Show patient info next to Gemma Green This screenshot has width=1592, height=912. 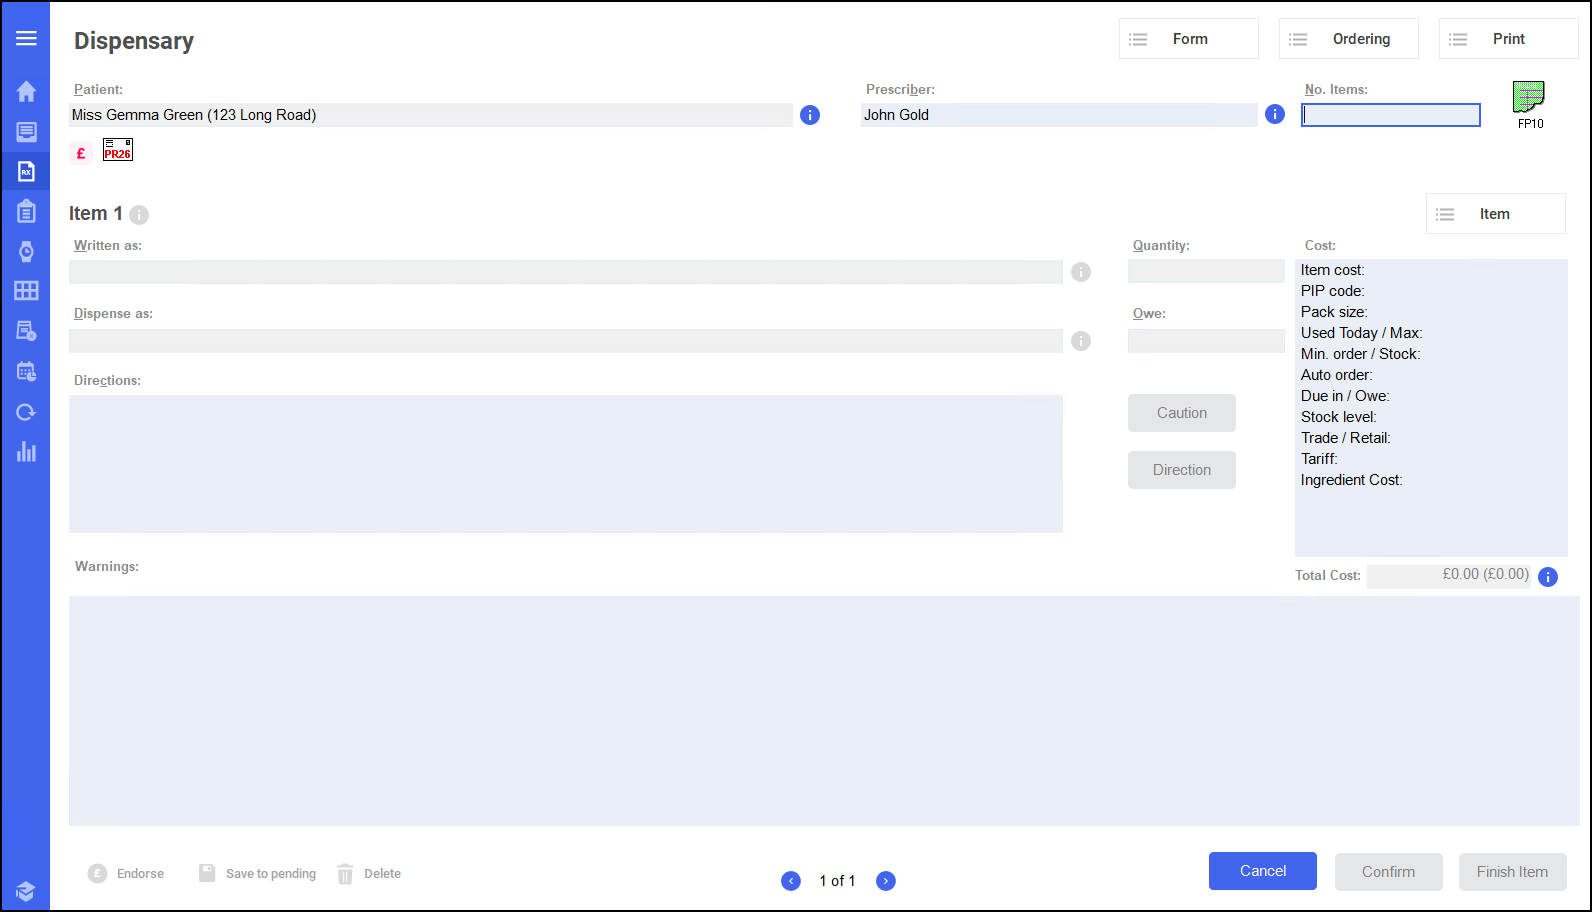[810, 115]
